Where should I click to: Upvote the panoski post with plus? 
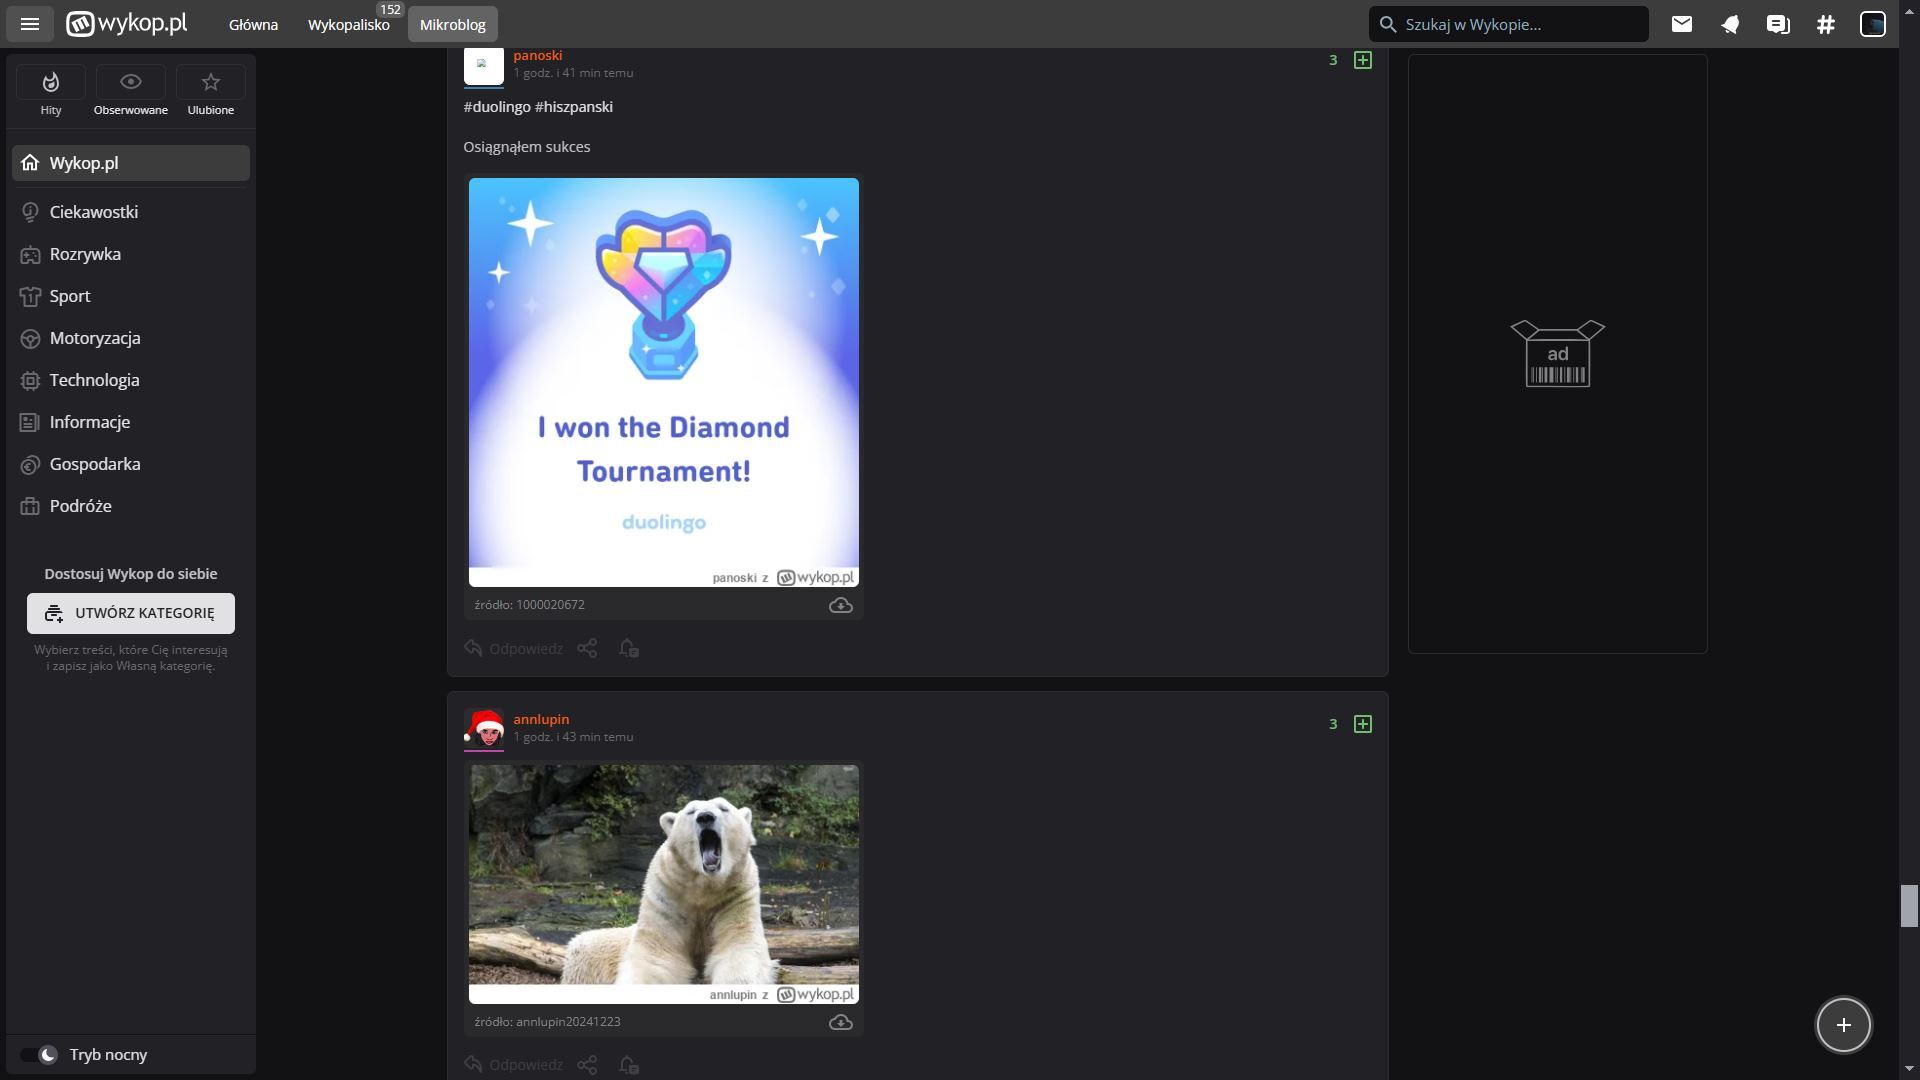[x=1362, y=60]
